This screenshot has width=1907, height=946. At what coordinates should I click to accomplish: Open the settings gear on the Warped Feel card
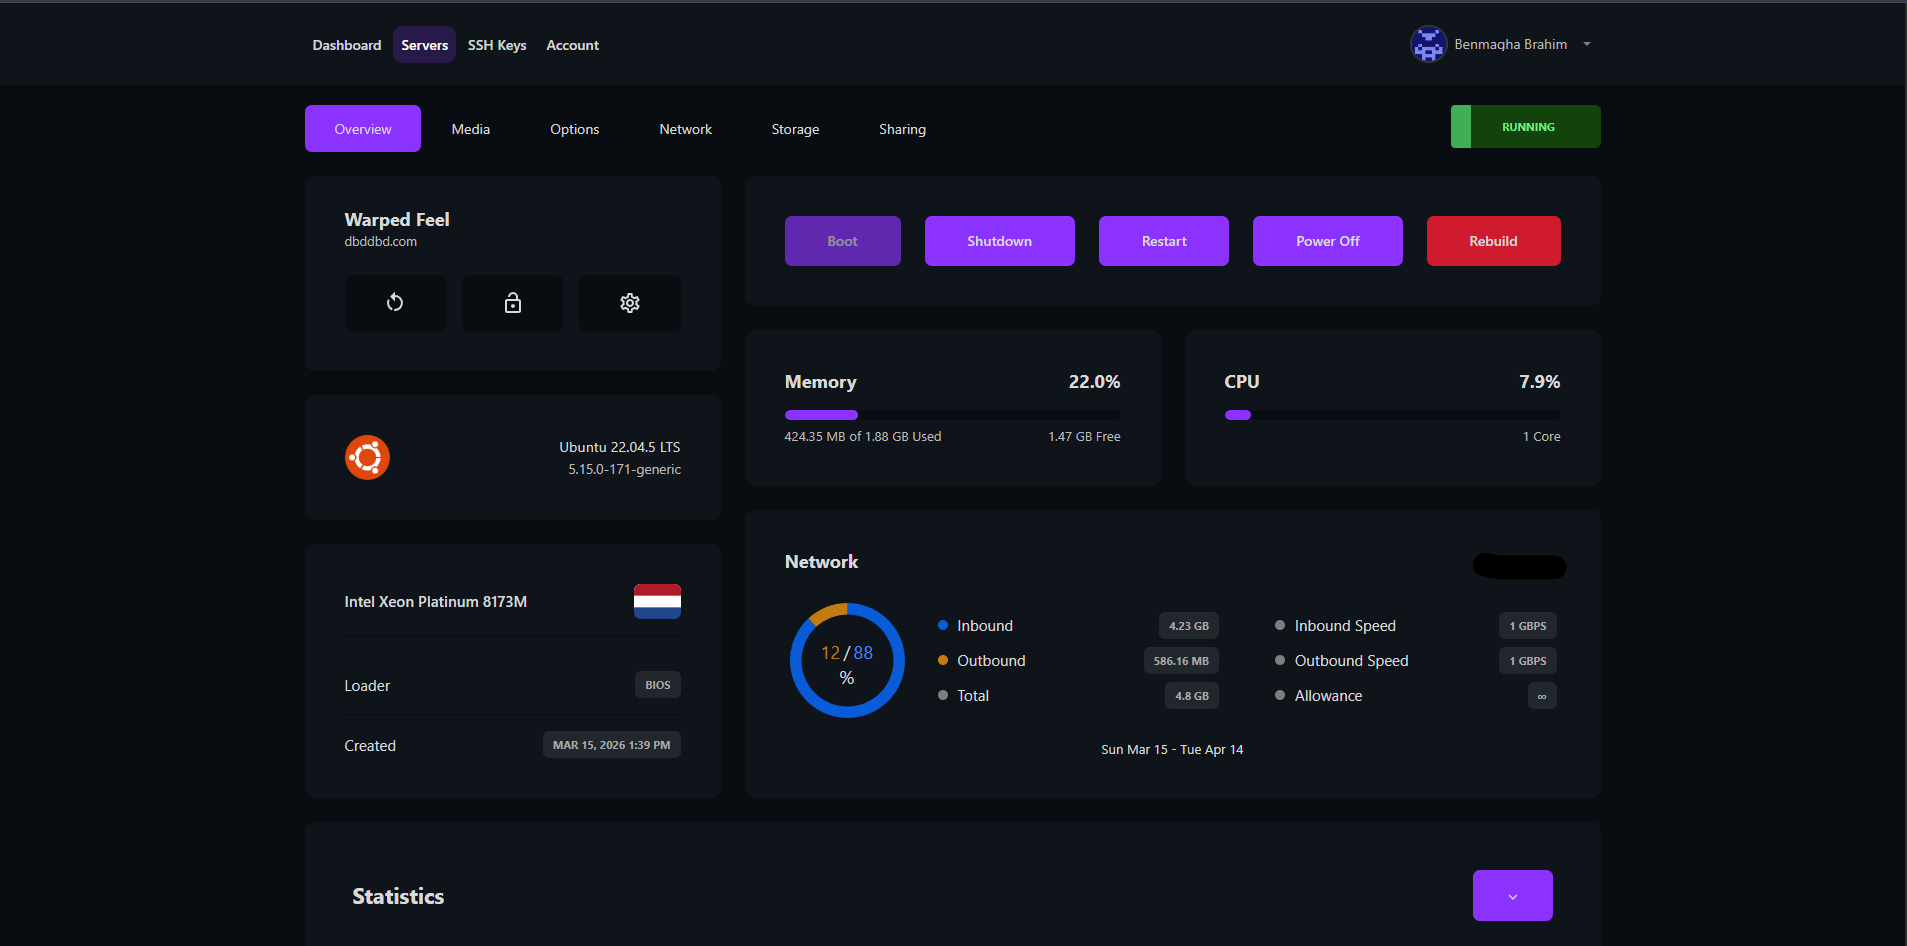point(629,302)
